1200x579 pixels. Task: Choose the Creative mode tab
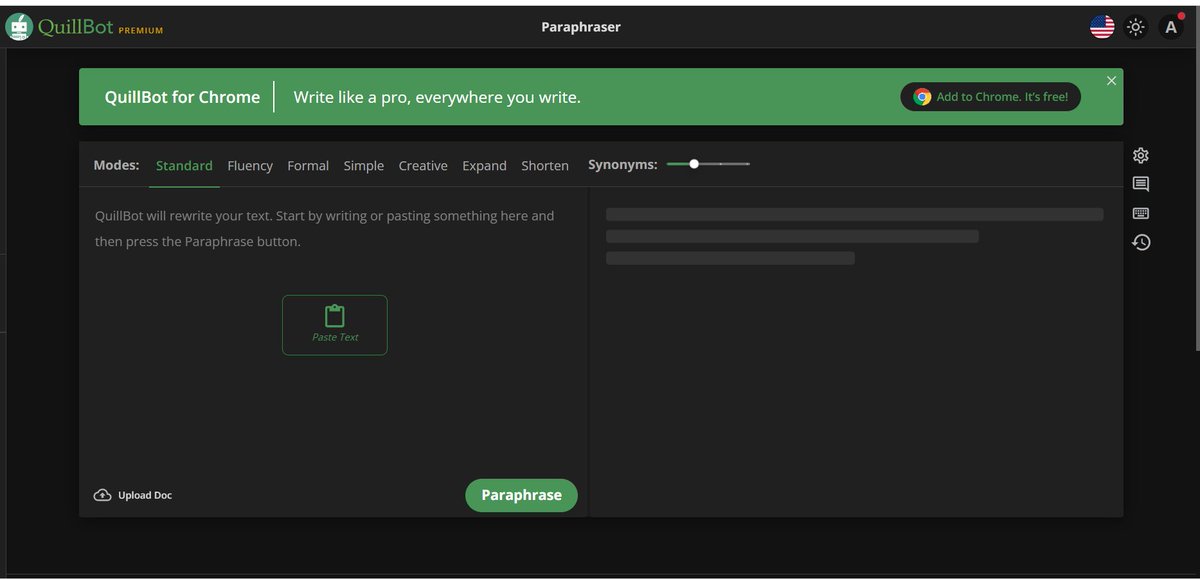point(423,166)
